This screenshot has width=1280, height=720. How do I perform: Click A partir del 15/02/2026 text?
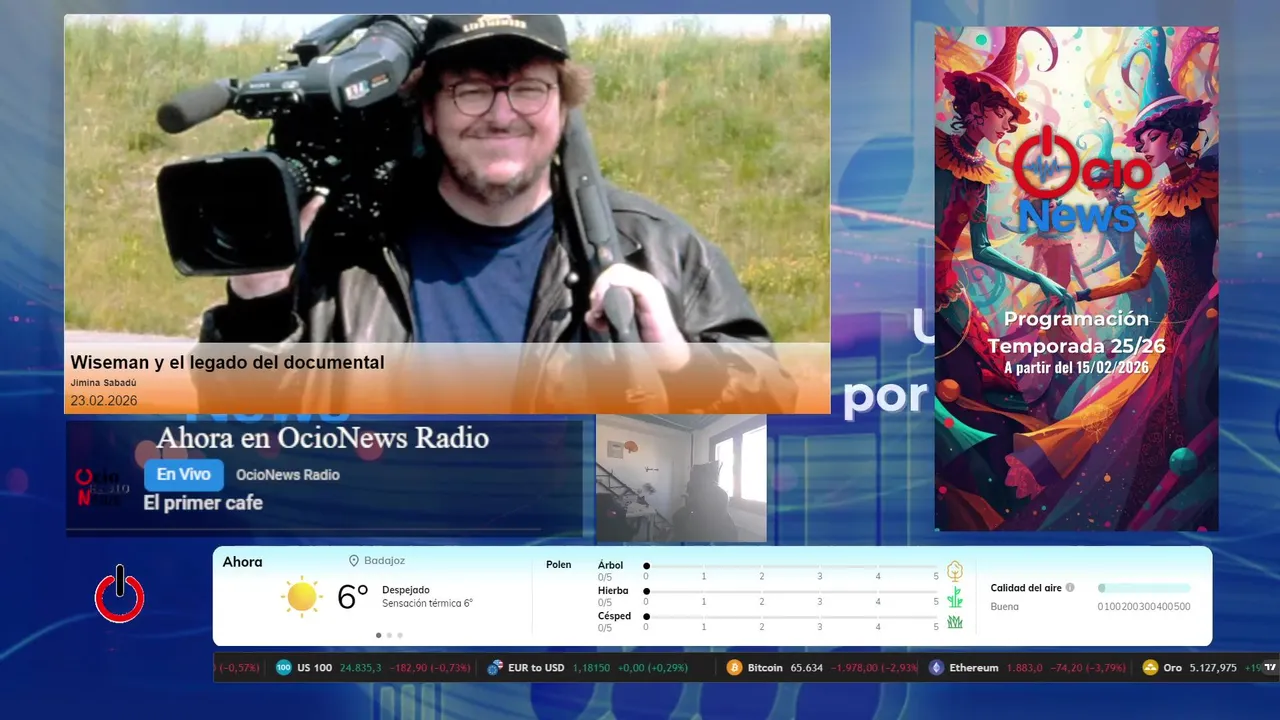coord(1076,367)
